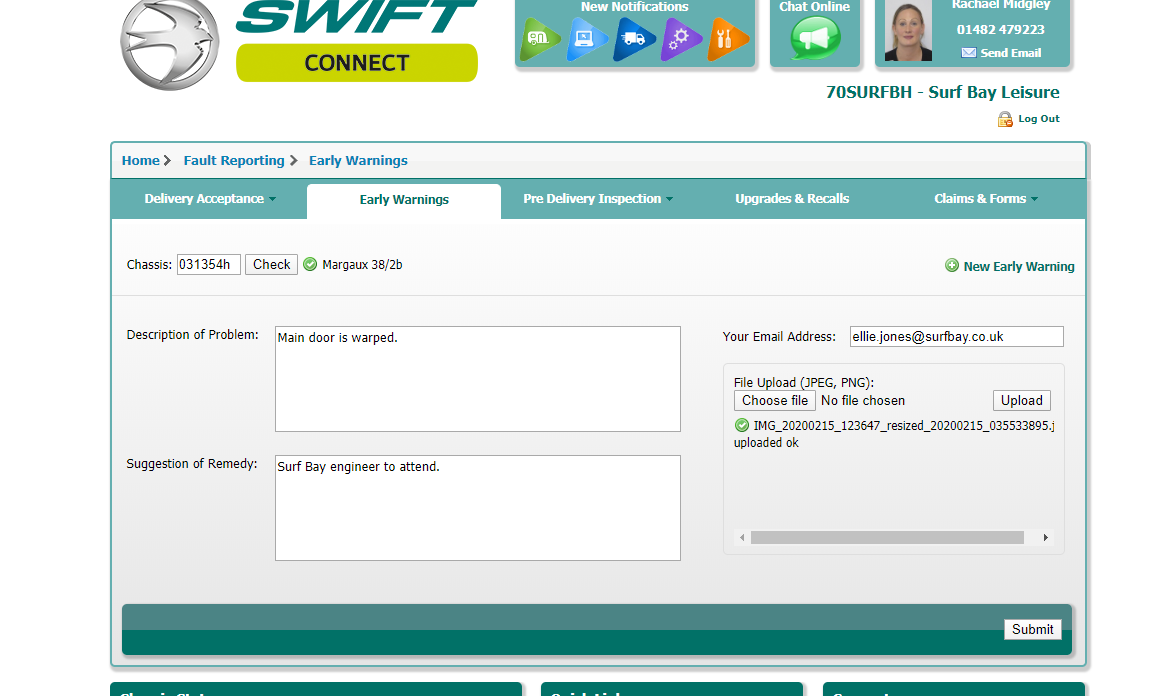The image size is (1151, 696).
Task: Click the upload list left scroll arrow
Action: point(742,538)
